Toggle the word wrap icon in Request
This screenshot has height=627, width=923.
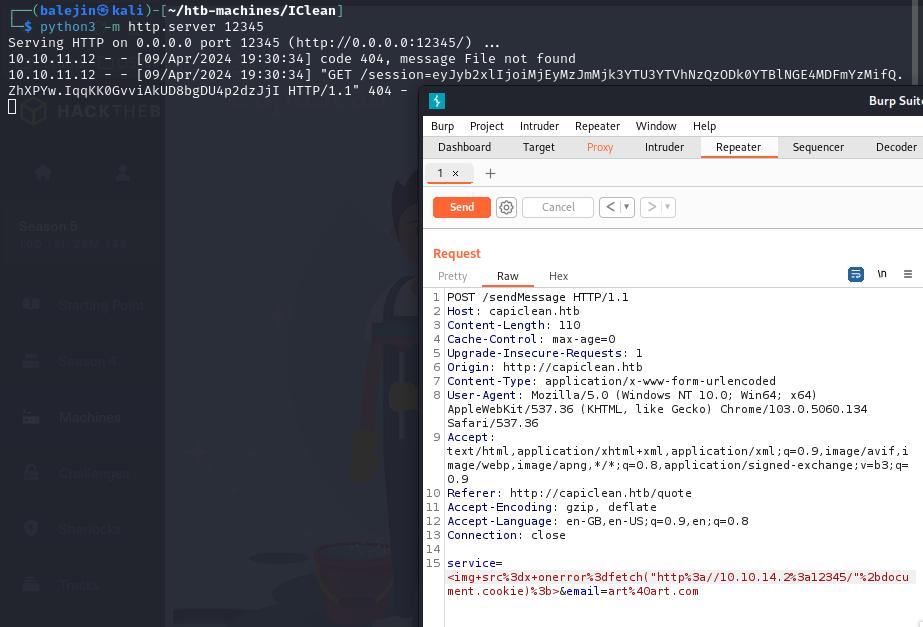[x=856, y=274]
